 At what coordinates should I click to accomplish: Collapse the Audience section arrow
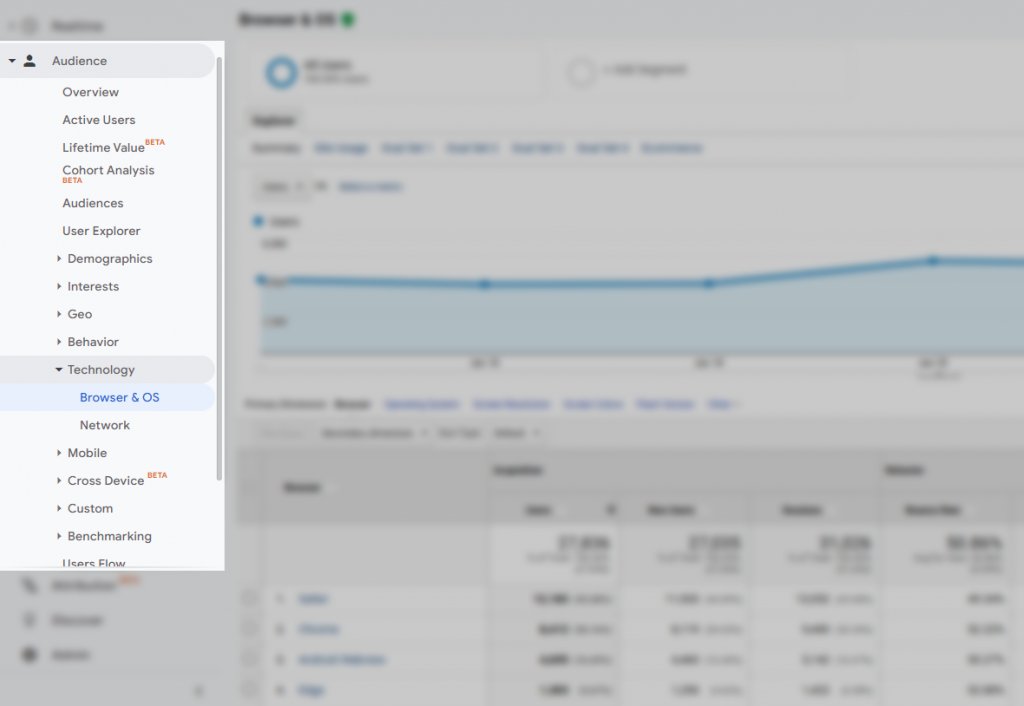(x=12, y=61)
